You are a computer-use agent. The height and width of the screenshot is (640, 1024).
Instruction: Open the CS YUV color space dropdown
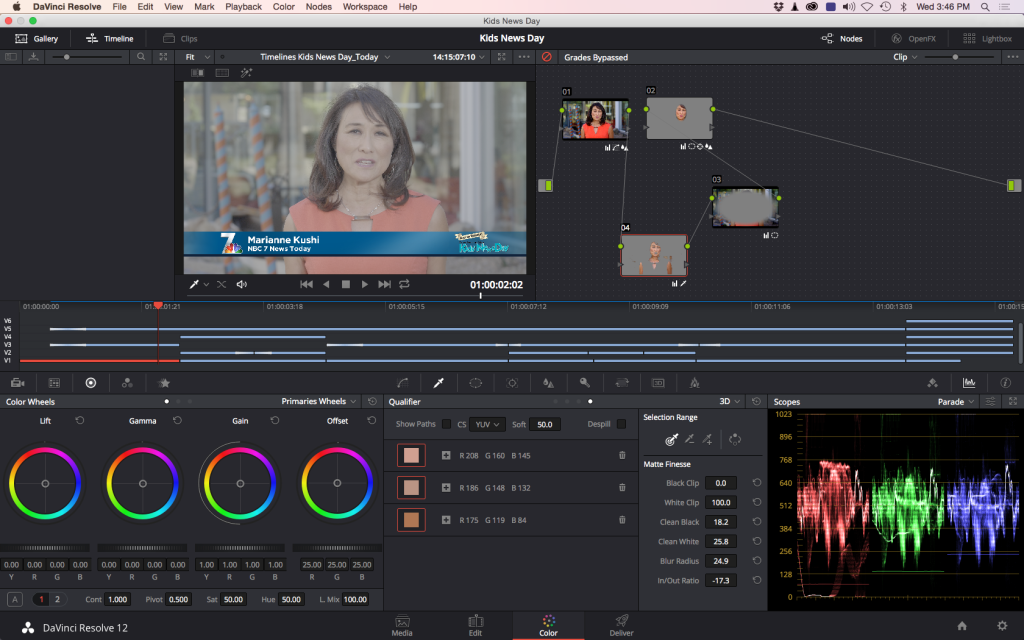pyautogui.click(x=487, y=424)
